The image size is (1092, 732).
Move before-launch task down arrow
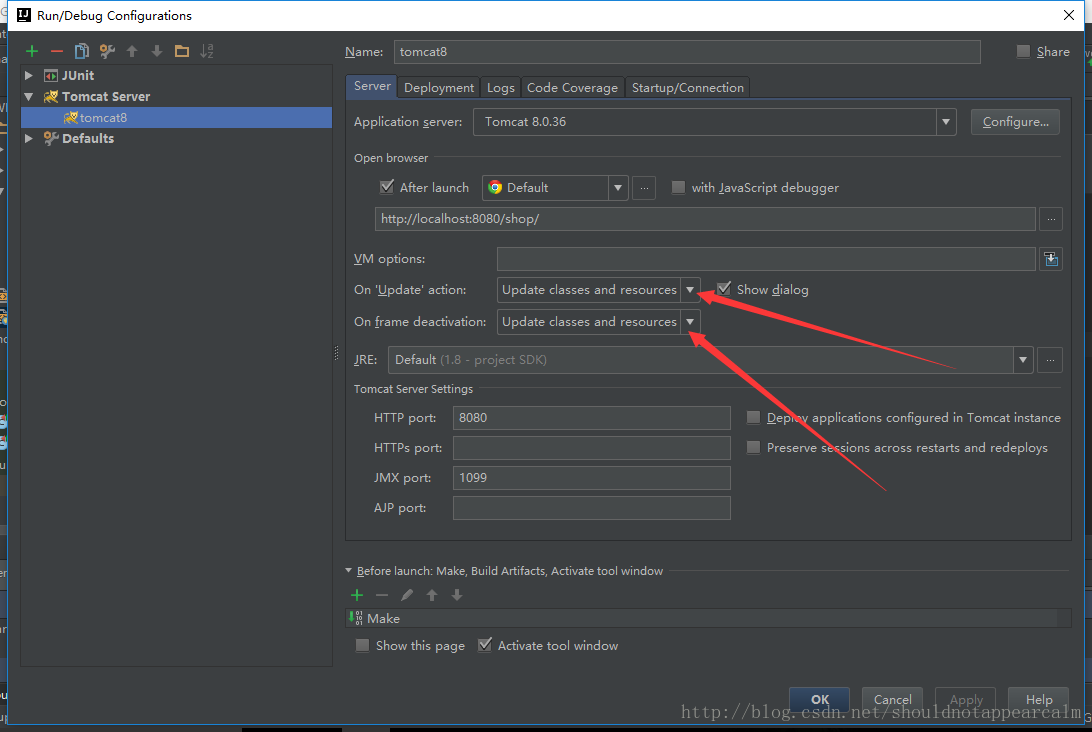457,595
